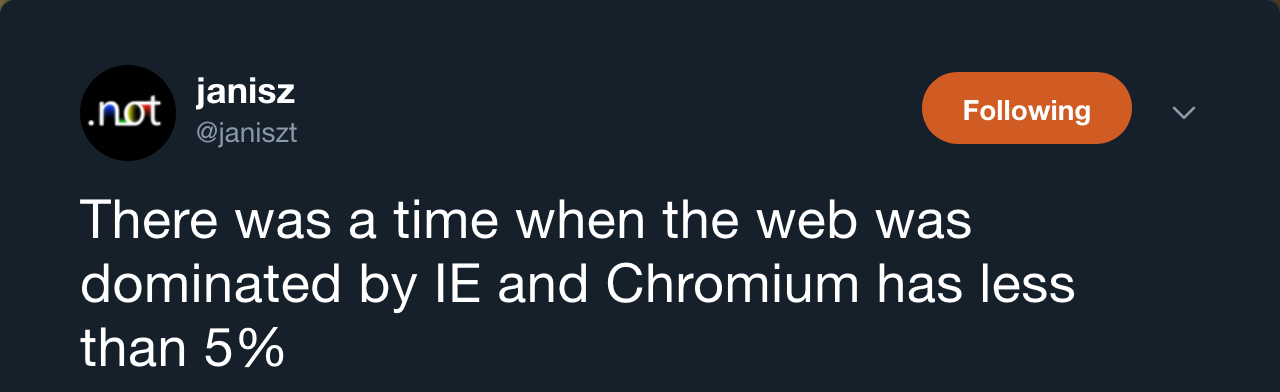Visit the @janiszt handle link
Viewport: 1280px width, 392px height.
[x=246, y=132]
